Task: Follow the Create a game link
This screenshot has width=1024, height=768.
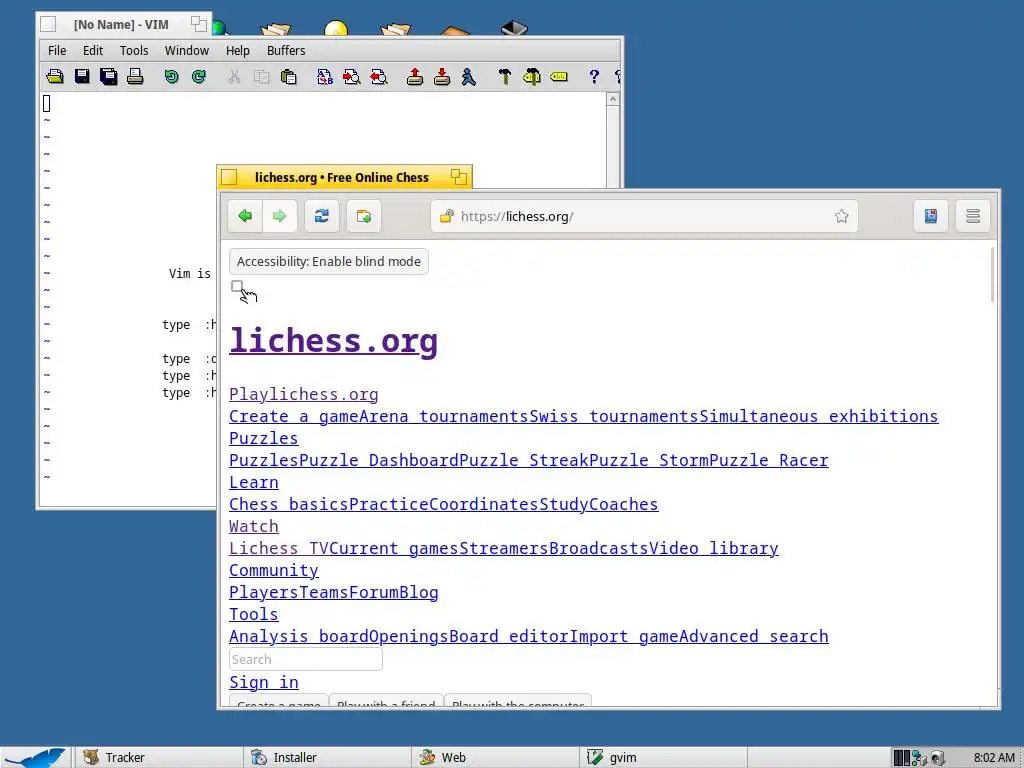Action: 294,416
